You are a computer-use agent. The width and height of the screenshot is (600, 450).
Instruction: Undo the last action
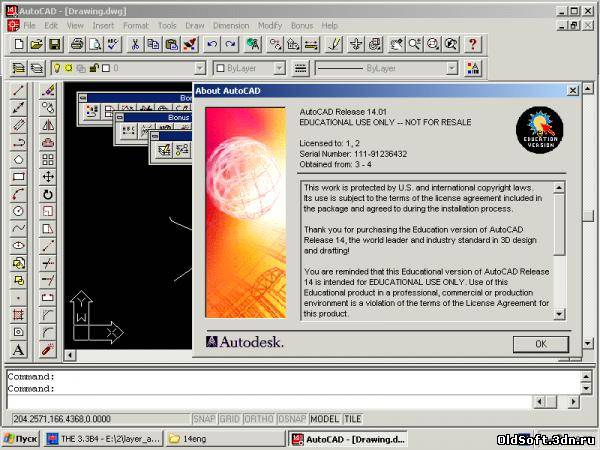pyautogui.click(x=212, y=44)
